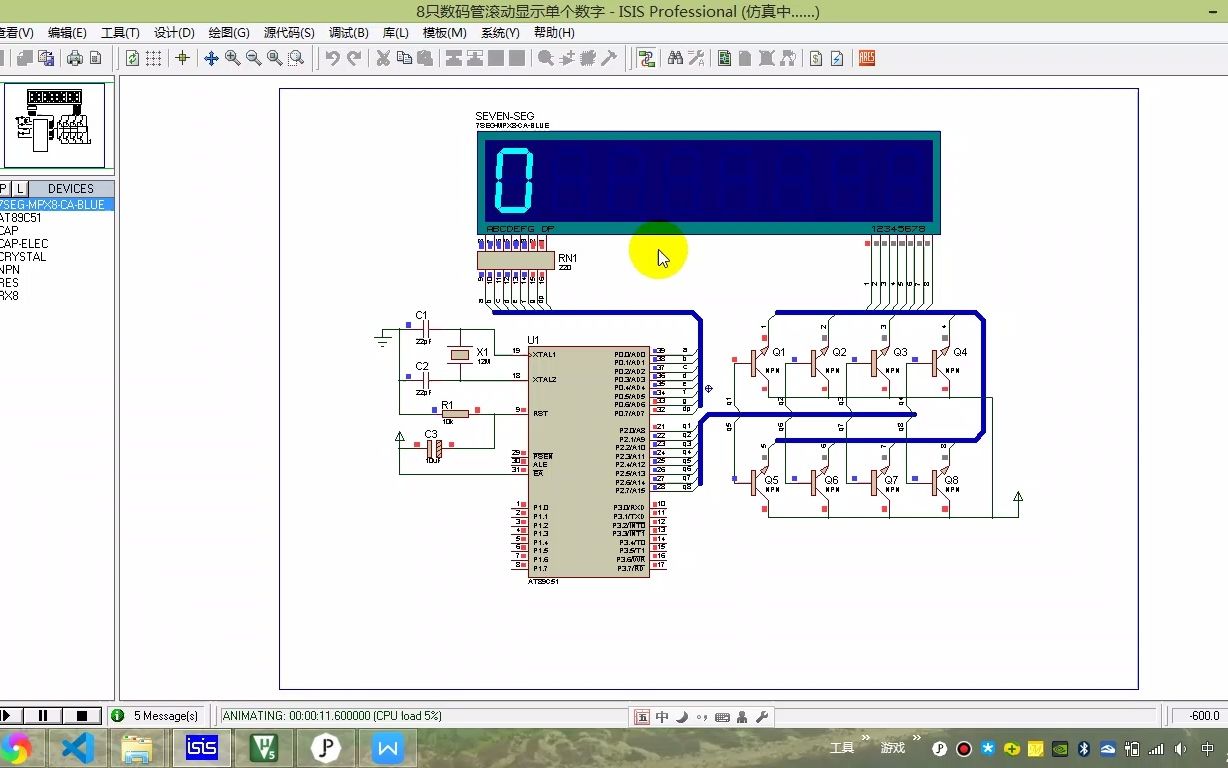Screen dimensions: 1228x768
Task: Click the ARES PCB layout icon
Action: click(867, 58)
